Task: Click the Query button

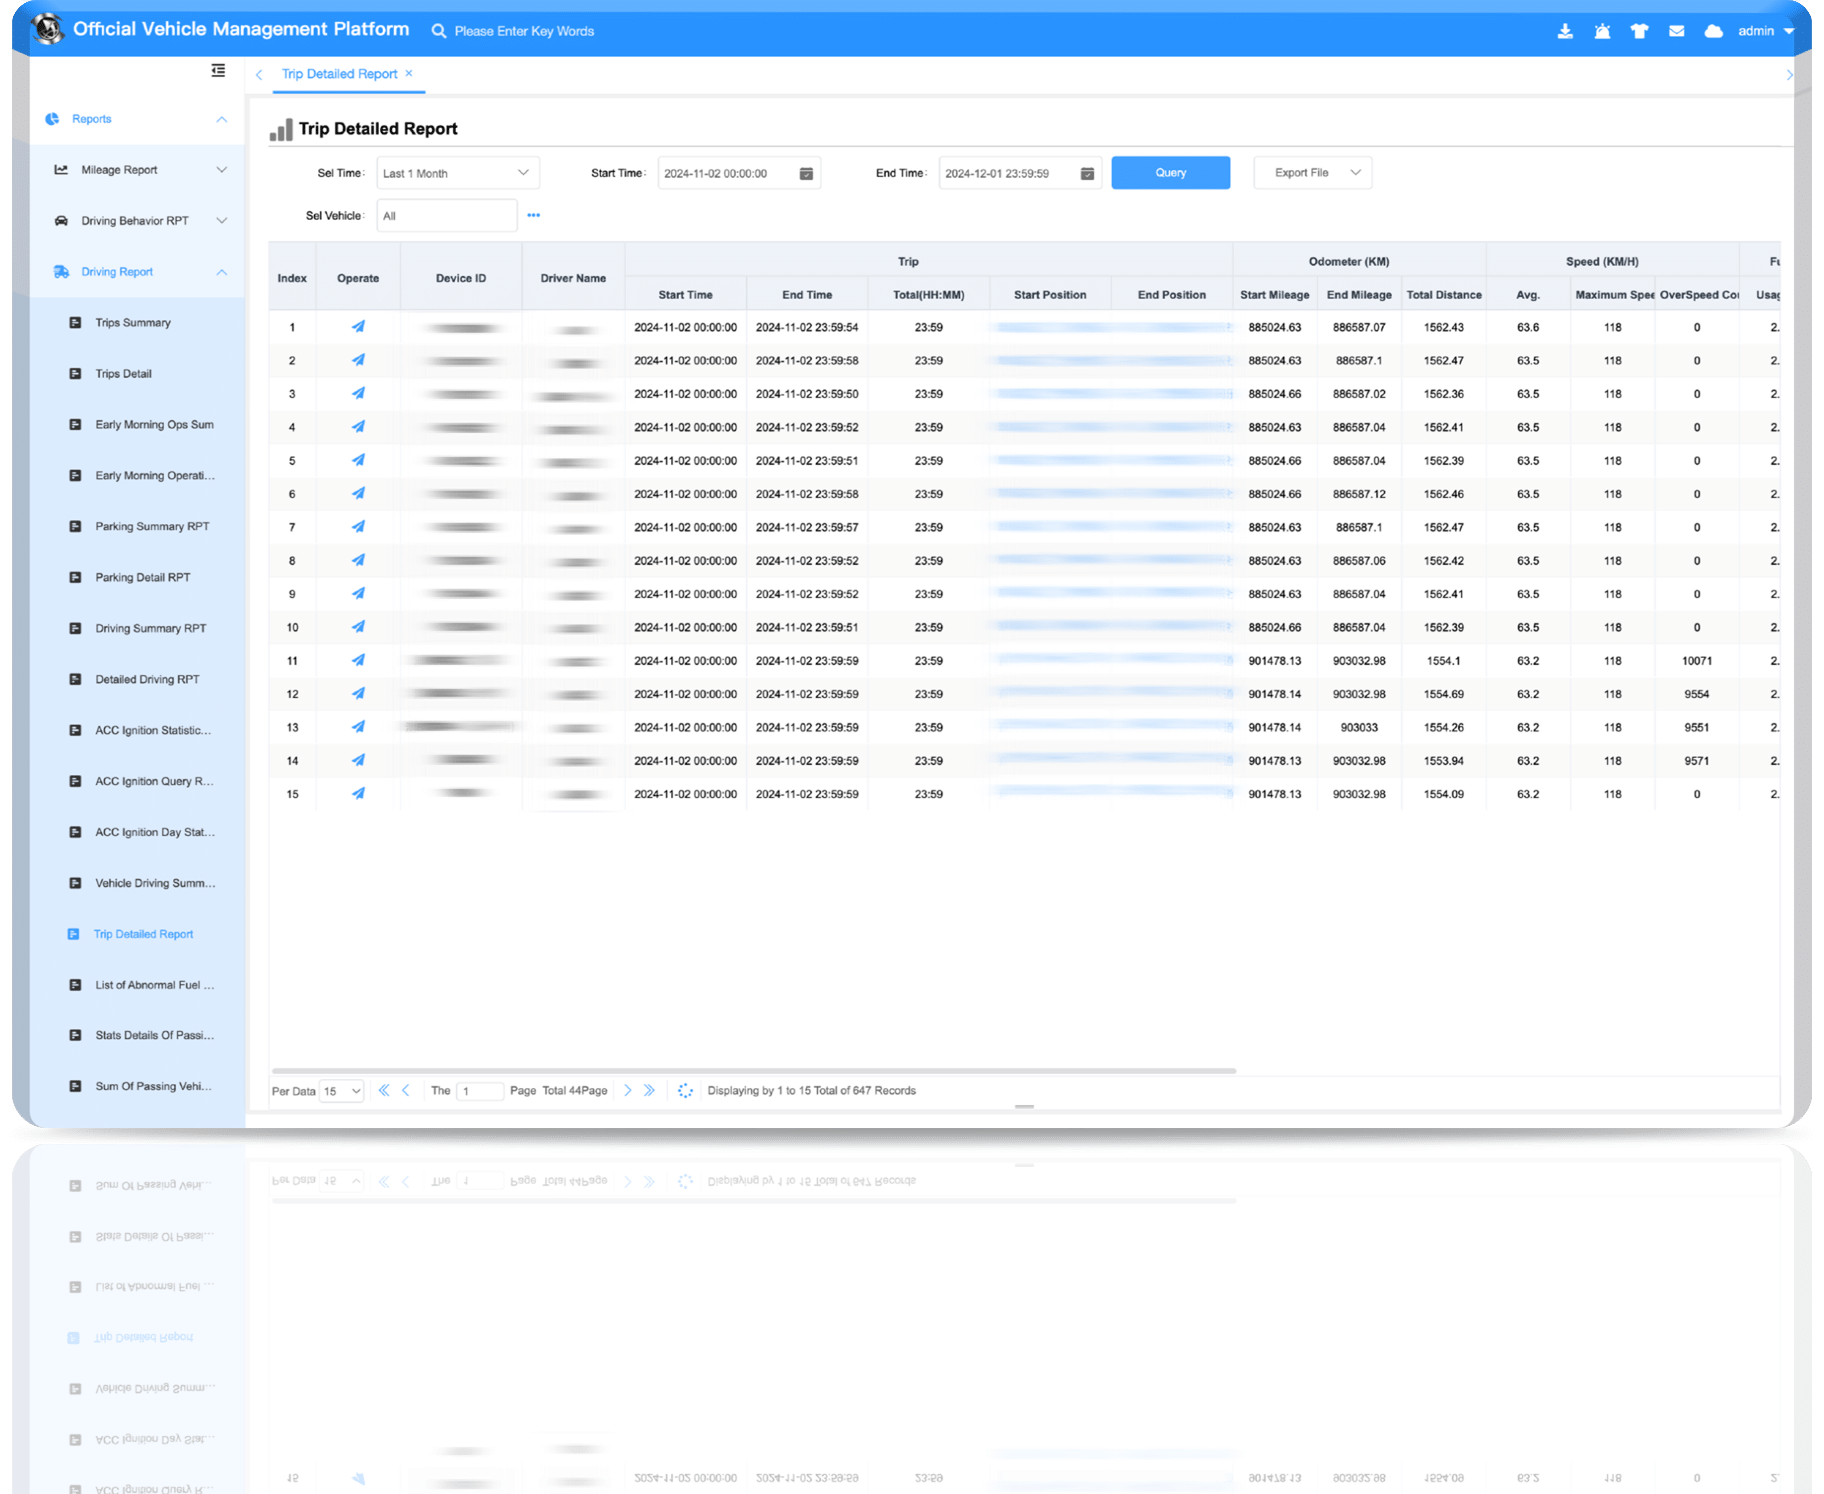Action: point(1170,173)
